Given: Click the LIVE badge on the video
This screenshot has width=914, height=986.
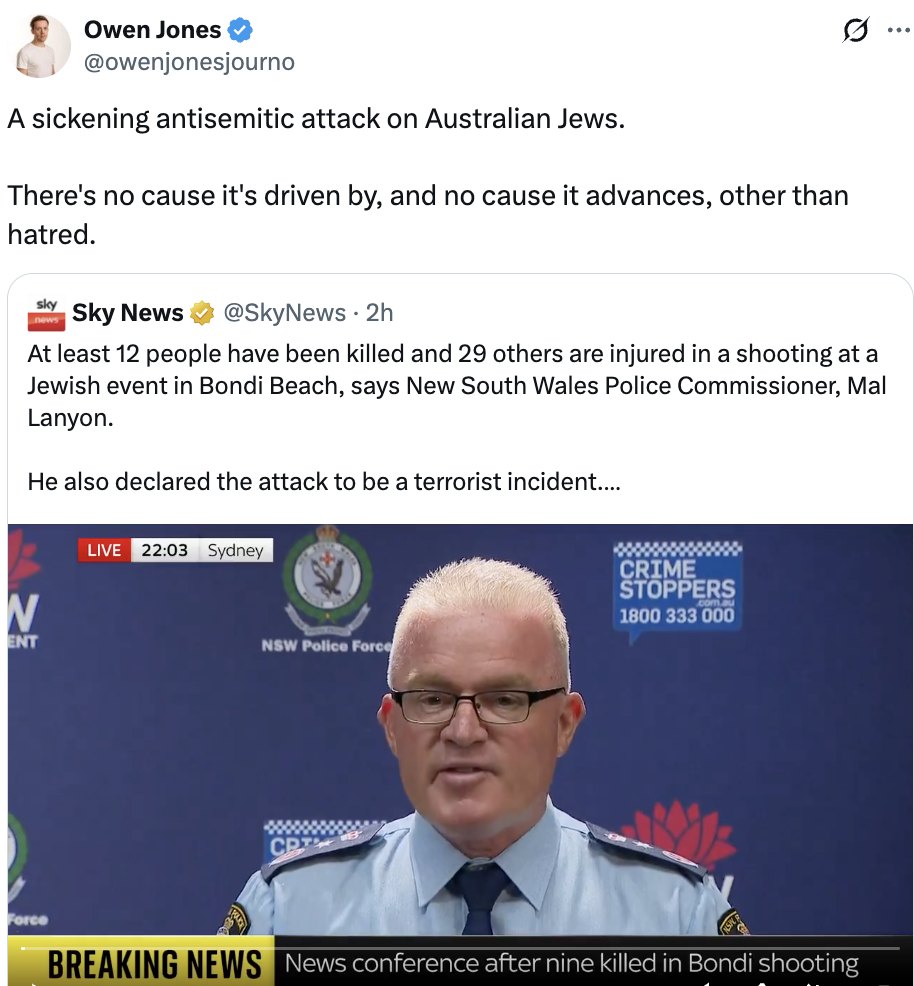Looking at the screenshot, I should pyautogui.click(x=104, y=550).
